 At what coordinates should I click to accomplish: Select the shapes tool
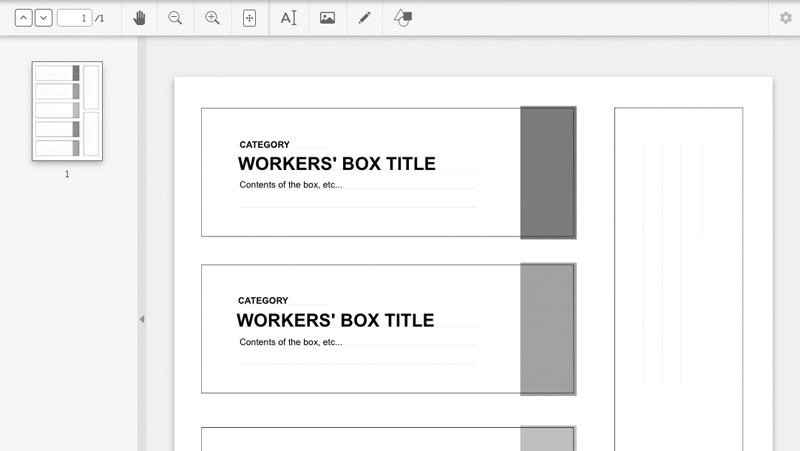[x=402, y=18]
